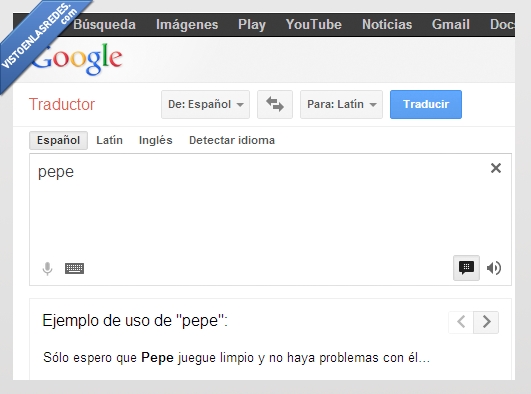
Task: Listen to text with the speaker icon
Action: 494,268
